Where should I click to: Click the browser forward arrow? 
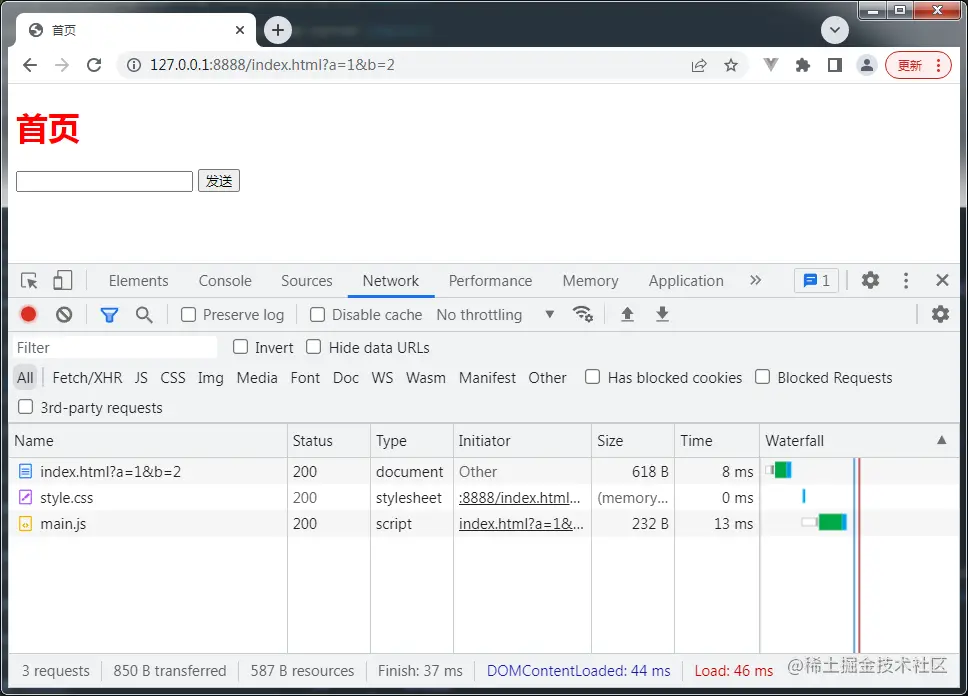coord(62,65)
